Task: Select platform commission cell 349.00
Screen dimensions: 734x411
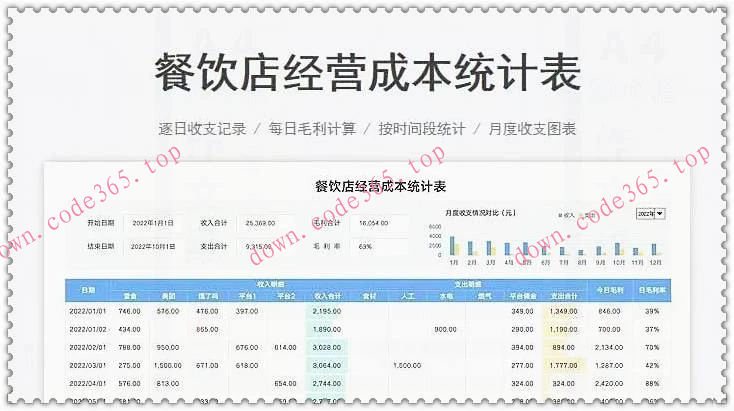Action: (522, 311)
